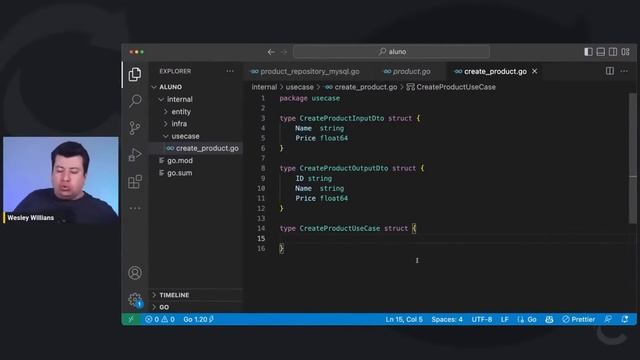Image resolution: width=640 pixels, height=360 pixels.
Task: Click the create_product.go breadcrumb segment
Action: point(362,87)
